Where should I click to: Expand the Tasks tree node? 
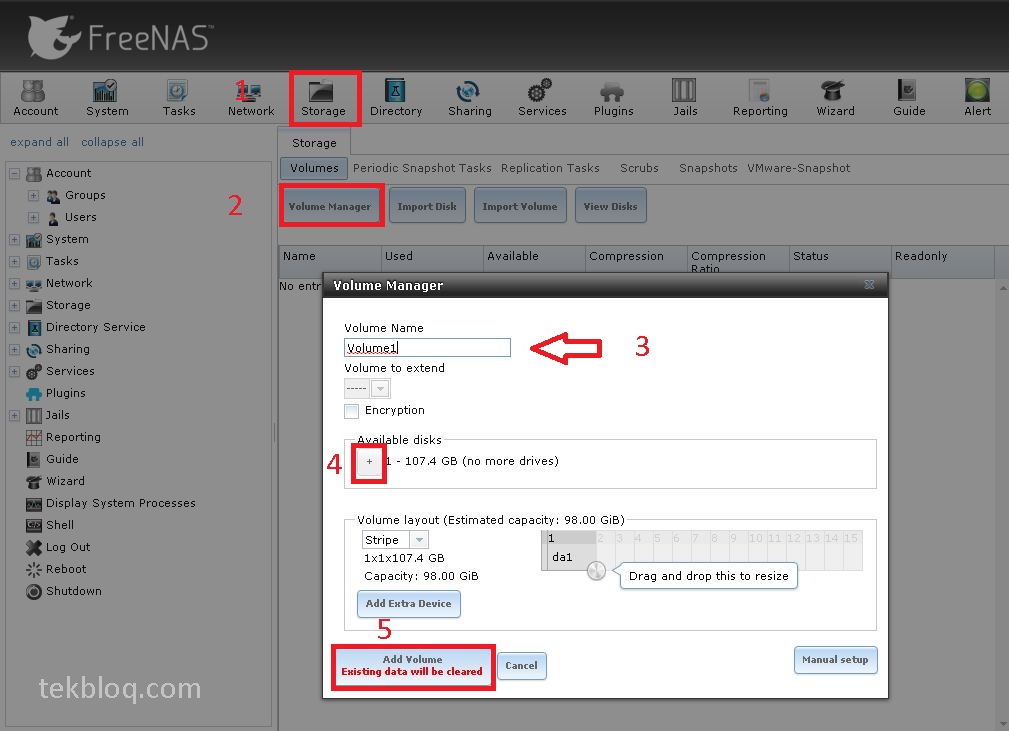[14, 261]
